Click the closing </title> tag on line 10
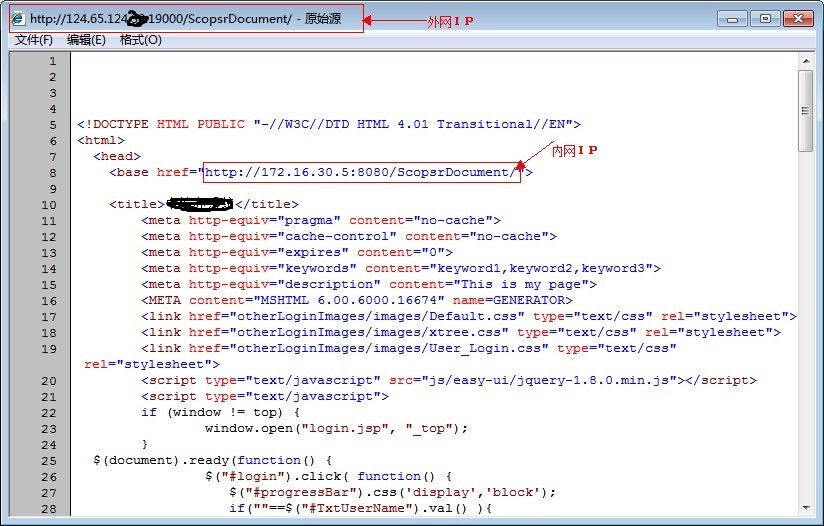Image resolution: width=824 pixels, height=526 pixels. coord(267,204)
